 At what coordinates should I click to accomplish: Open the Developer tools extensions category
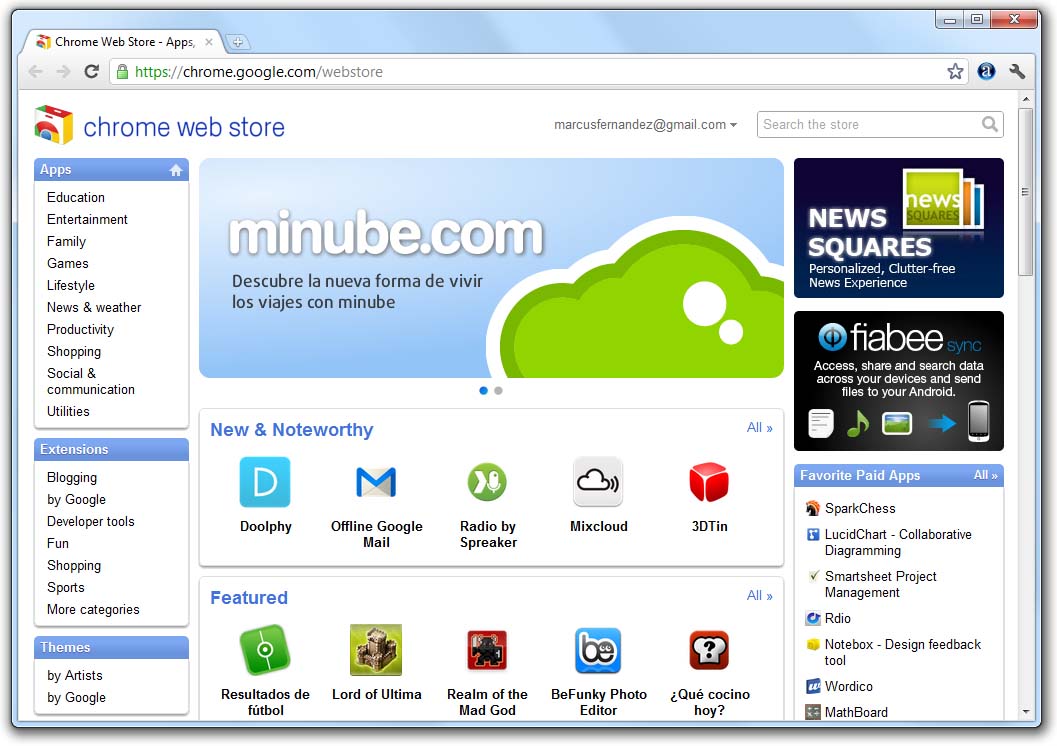(x=90, y=522)
